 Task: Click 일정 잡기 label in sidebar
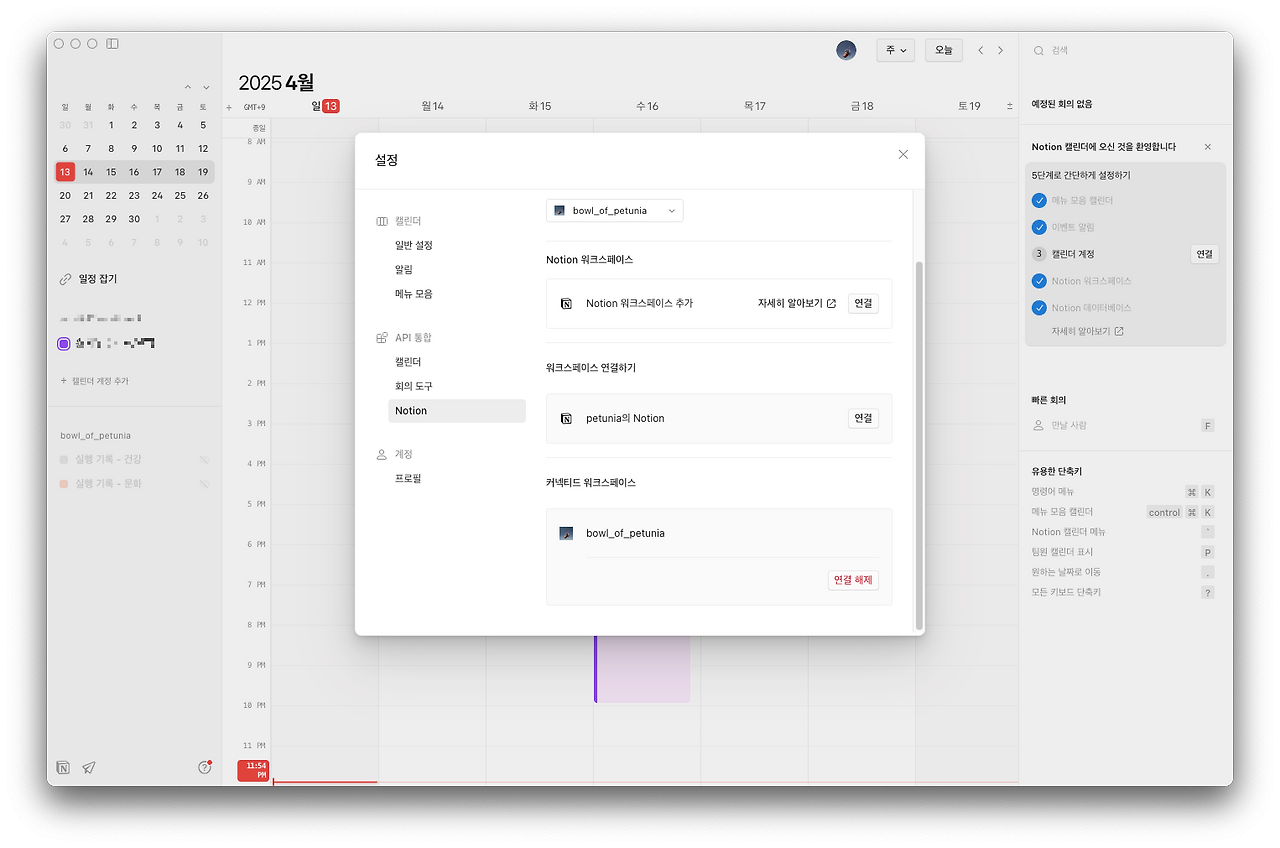[98, 279]
